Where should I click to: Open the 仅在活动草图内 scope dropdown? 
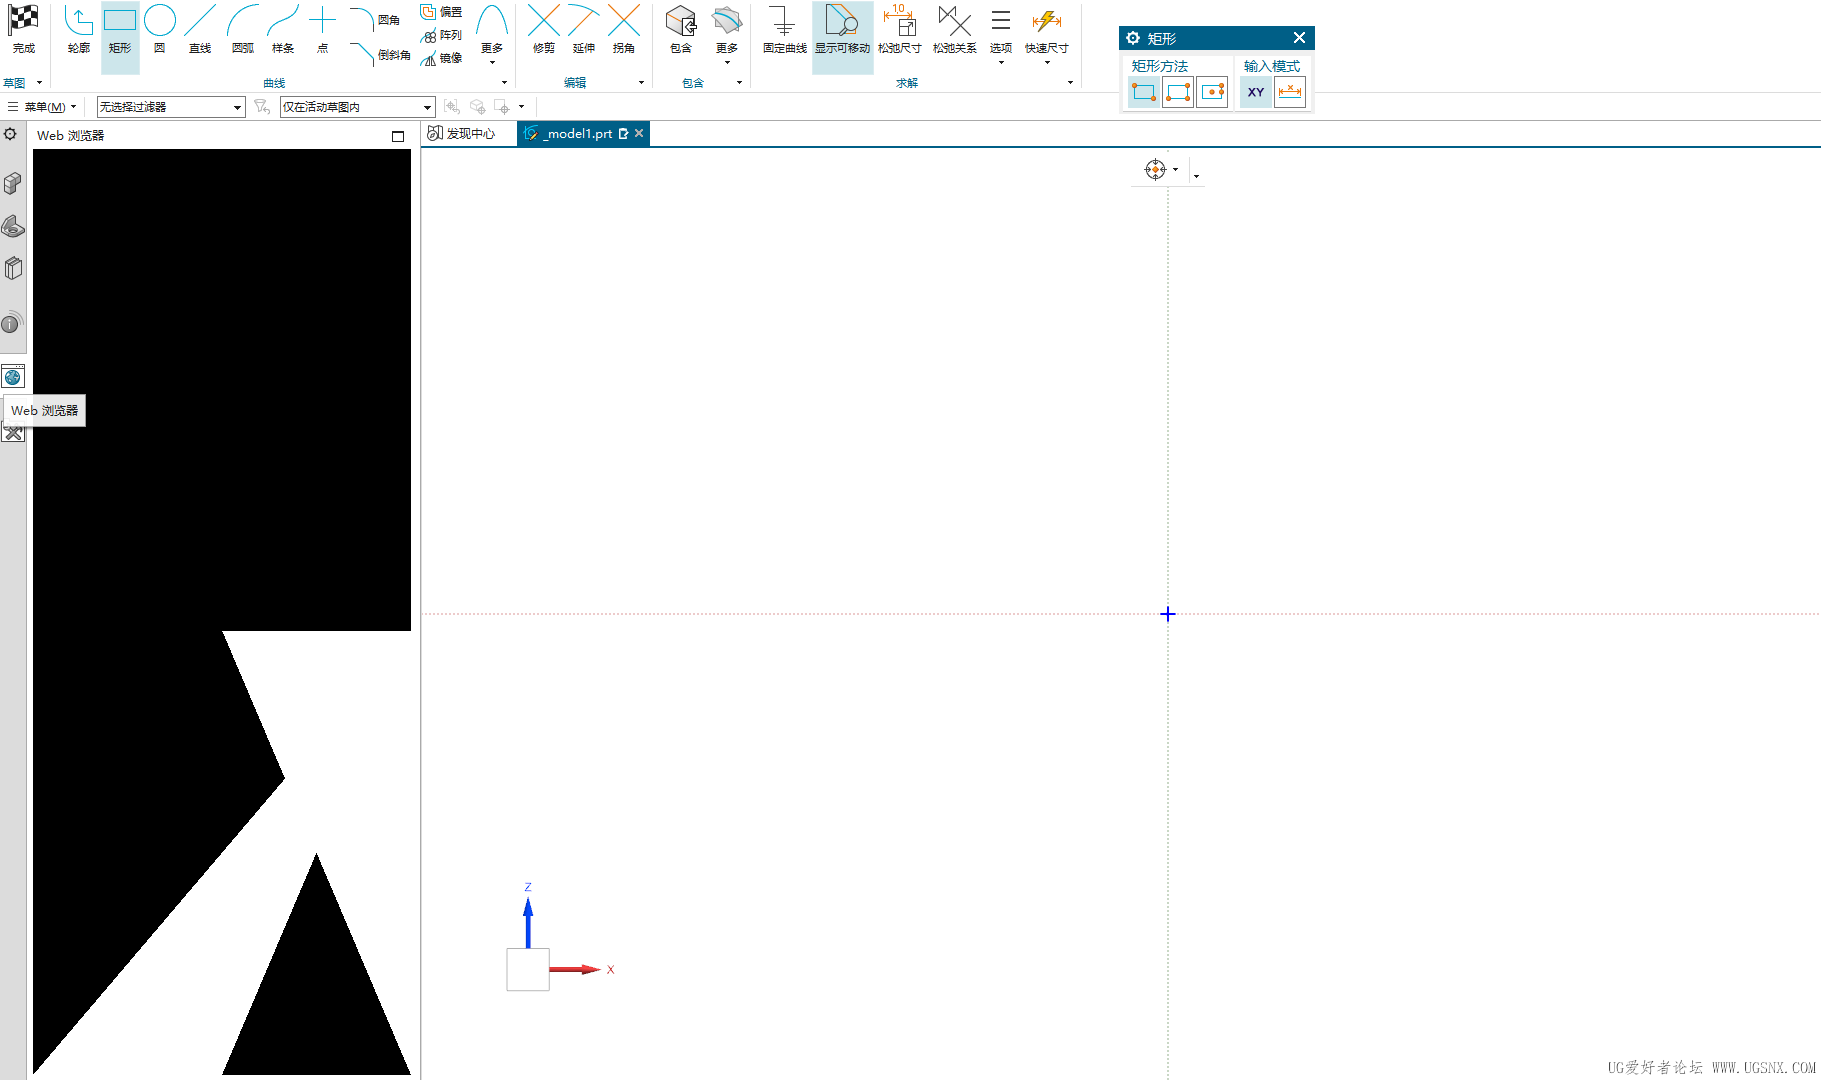coord(358,107)
